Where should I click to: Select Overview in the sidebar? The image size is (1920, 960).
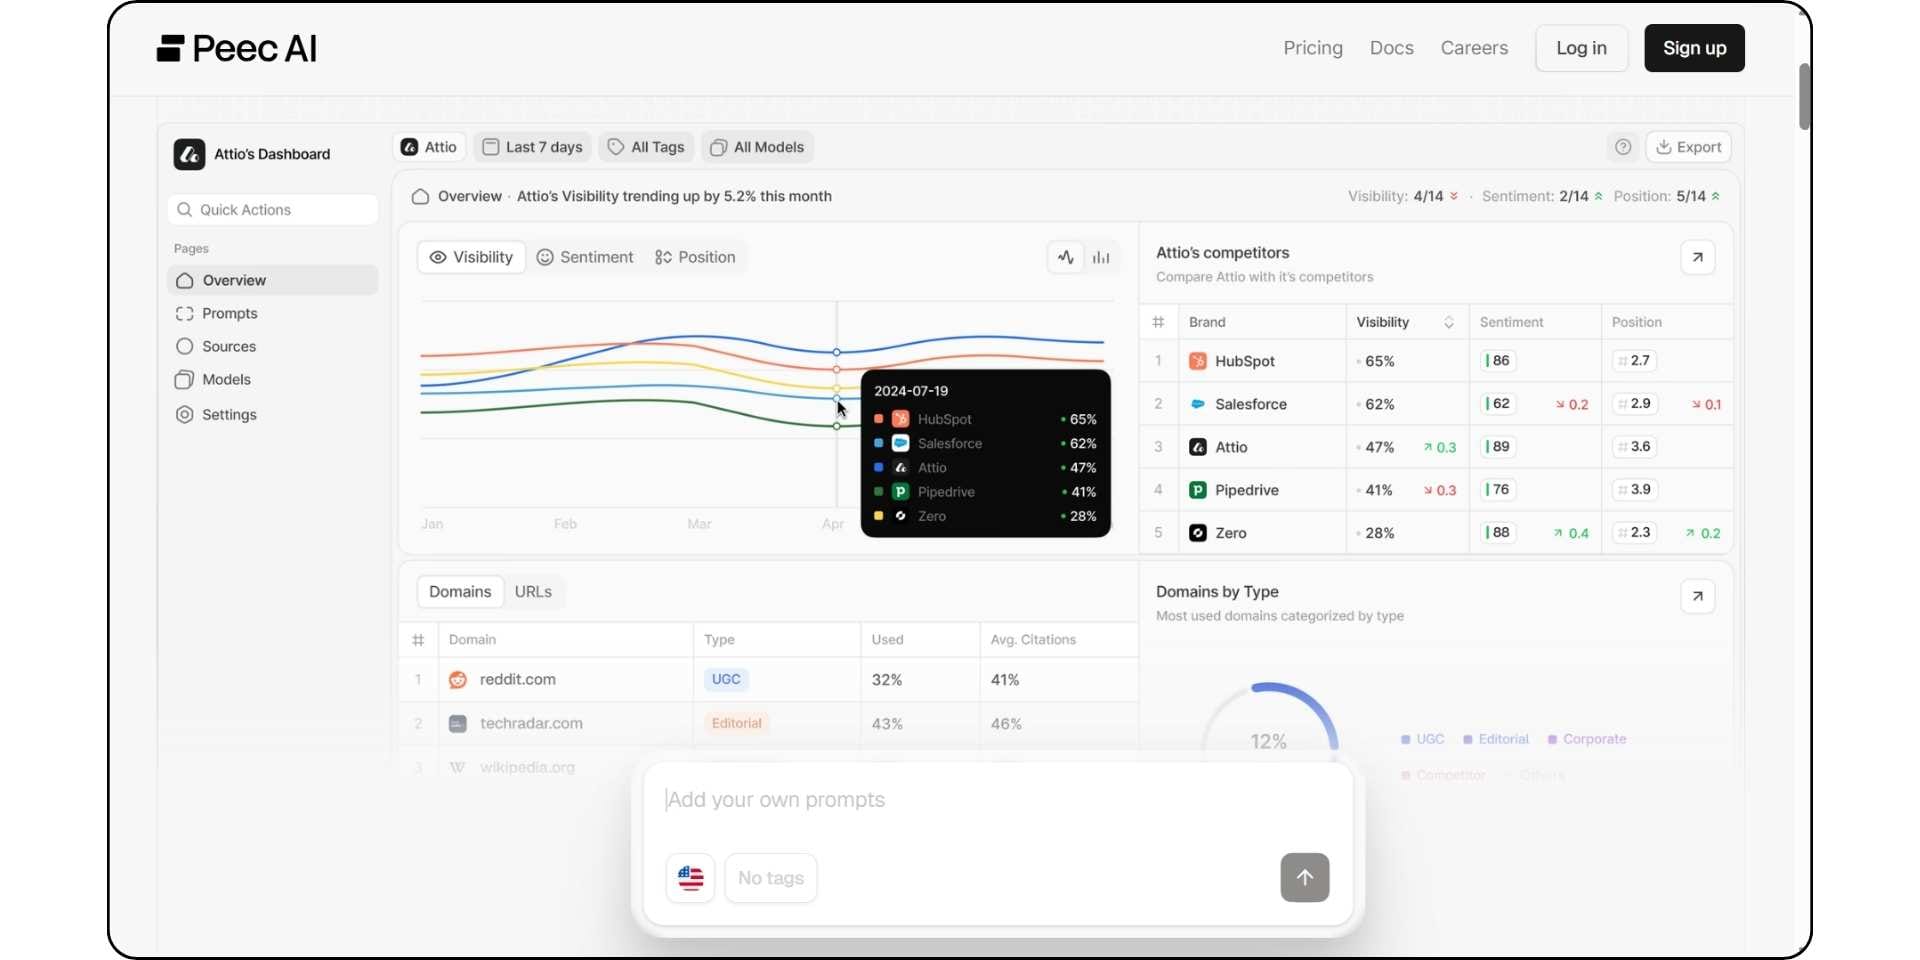pos(273,281)
